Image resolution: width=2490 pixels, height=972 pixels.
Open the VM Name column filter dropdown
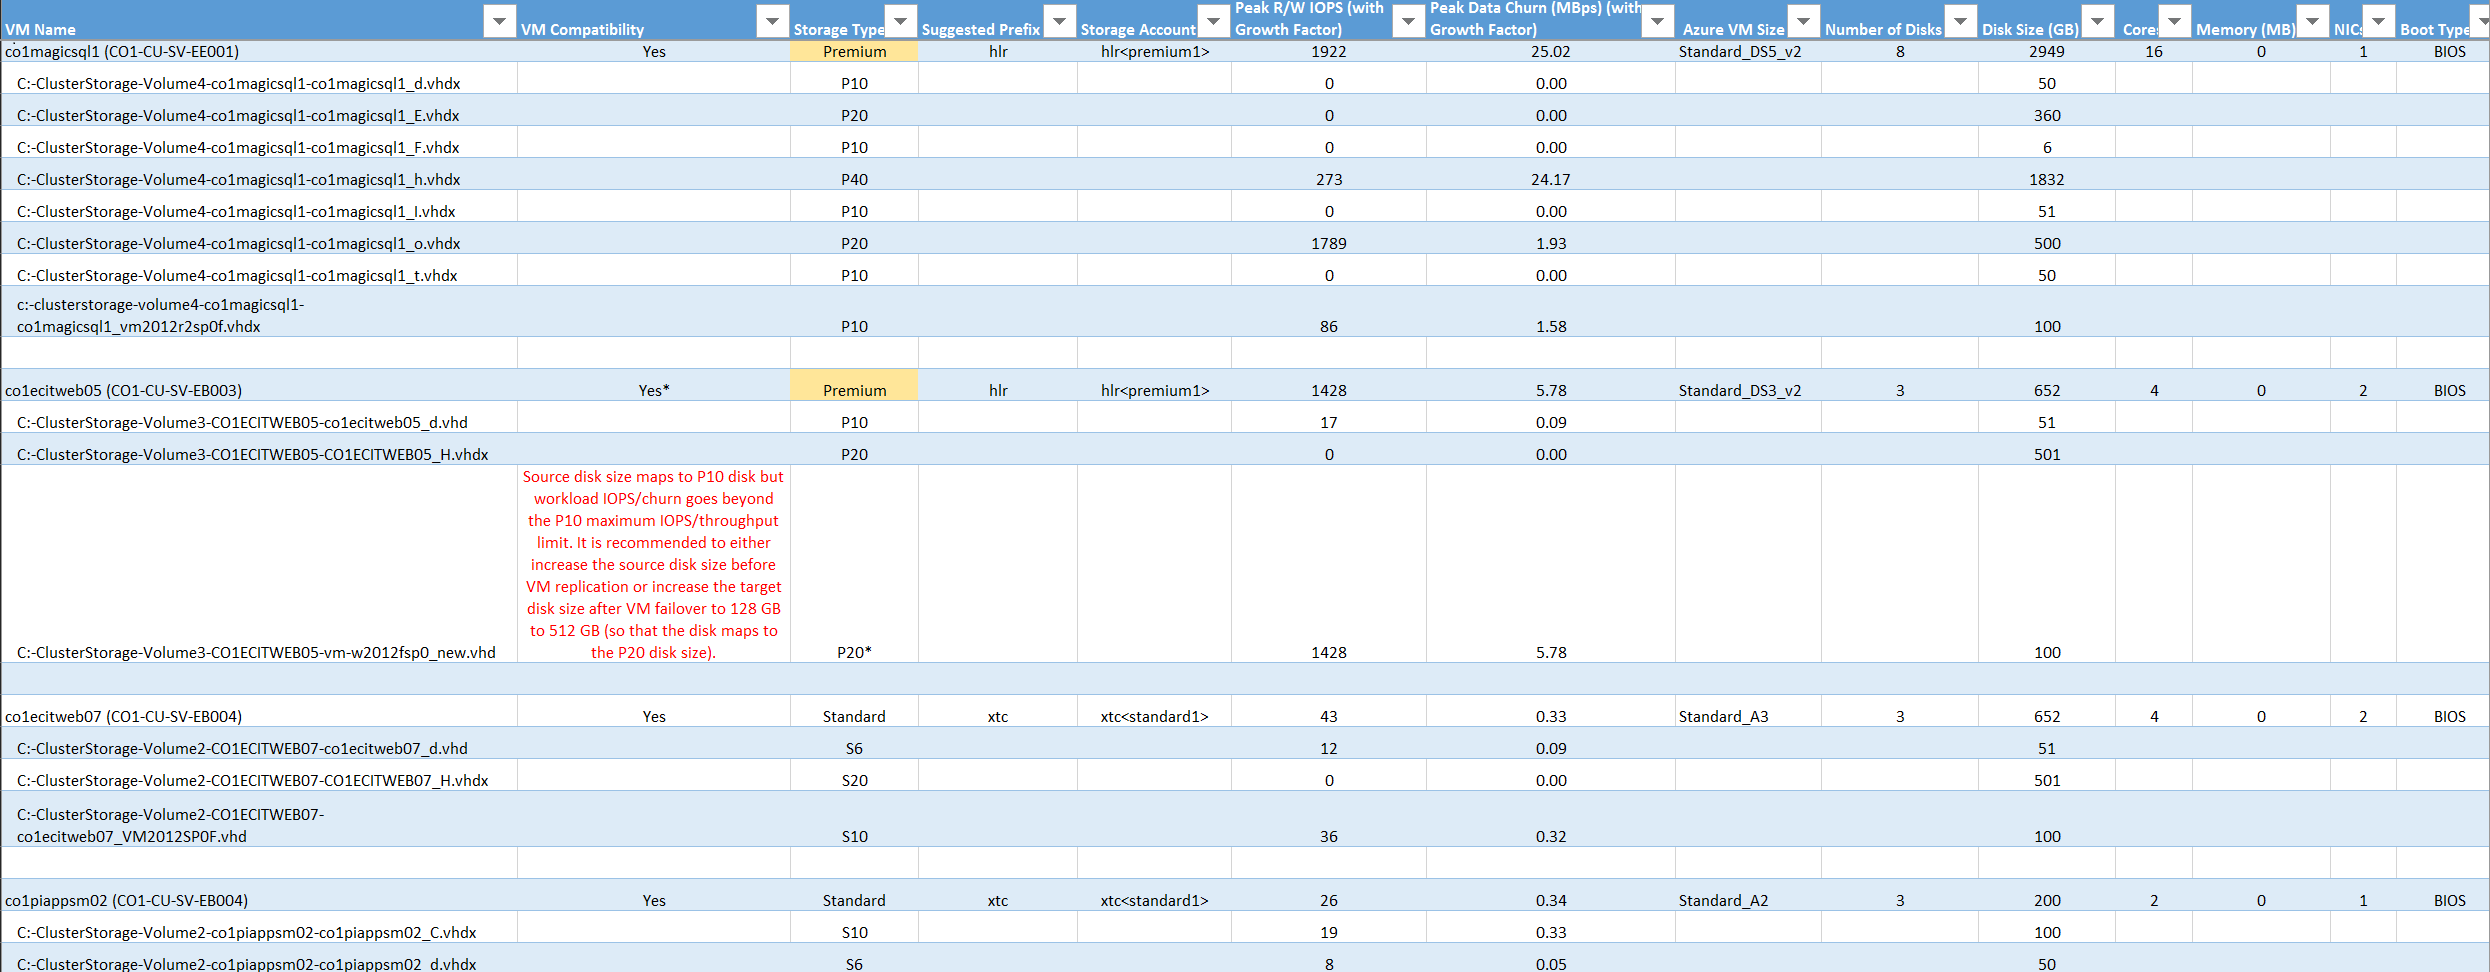499,21
